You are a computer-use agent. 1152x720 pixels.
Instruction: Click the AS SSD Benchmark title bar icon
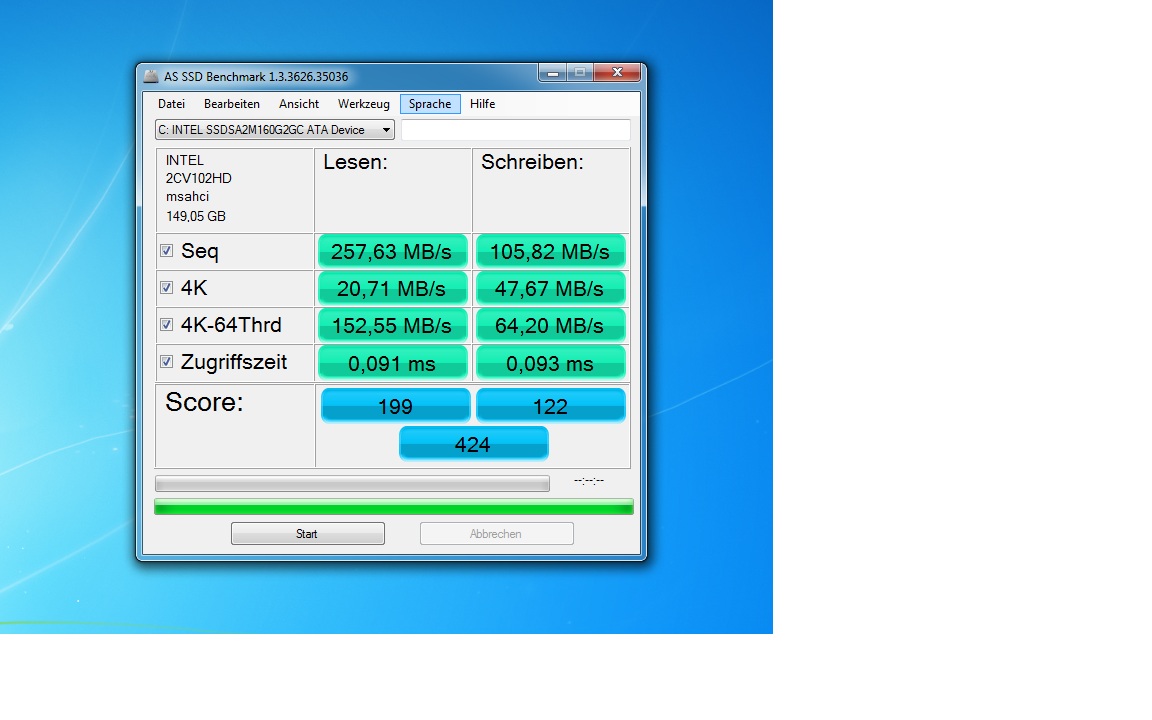coord(151,76)
